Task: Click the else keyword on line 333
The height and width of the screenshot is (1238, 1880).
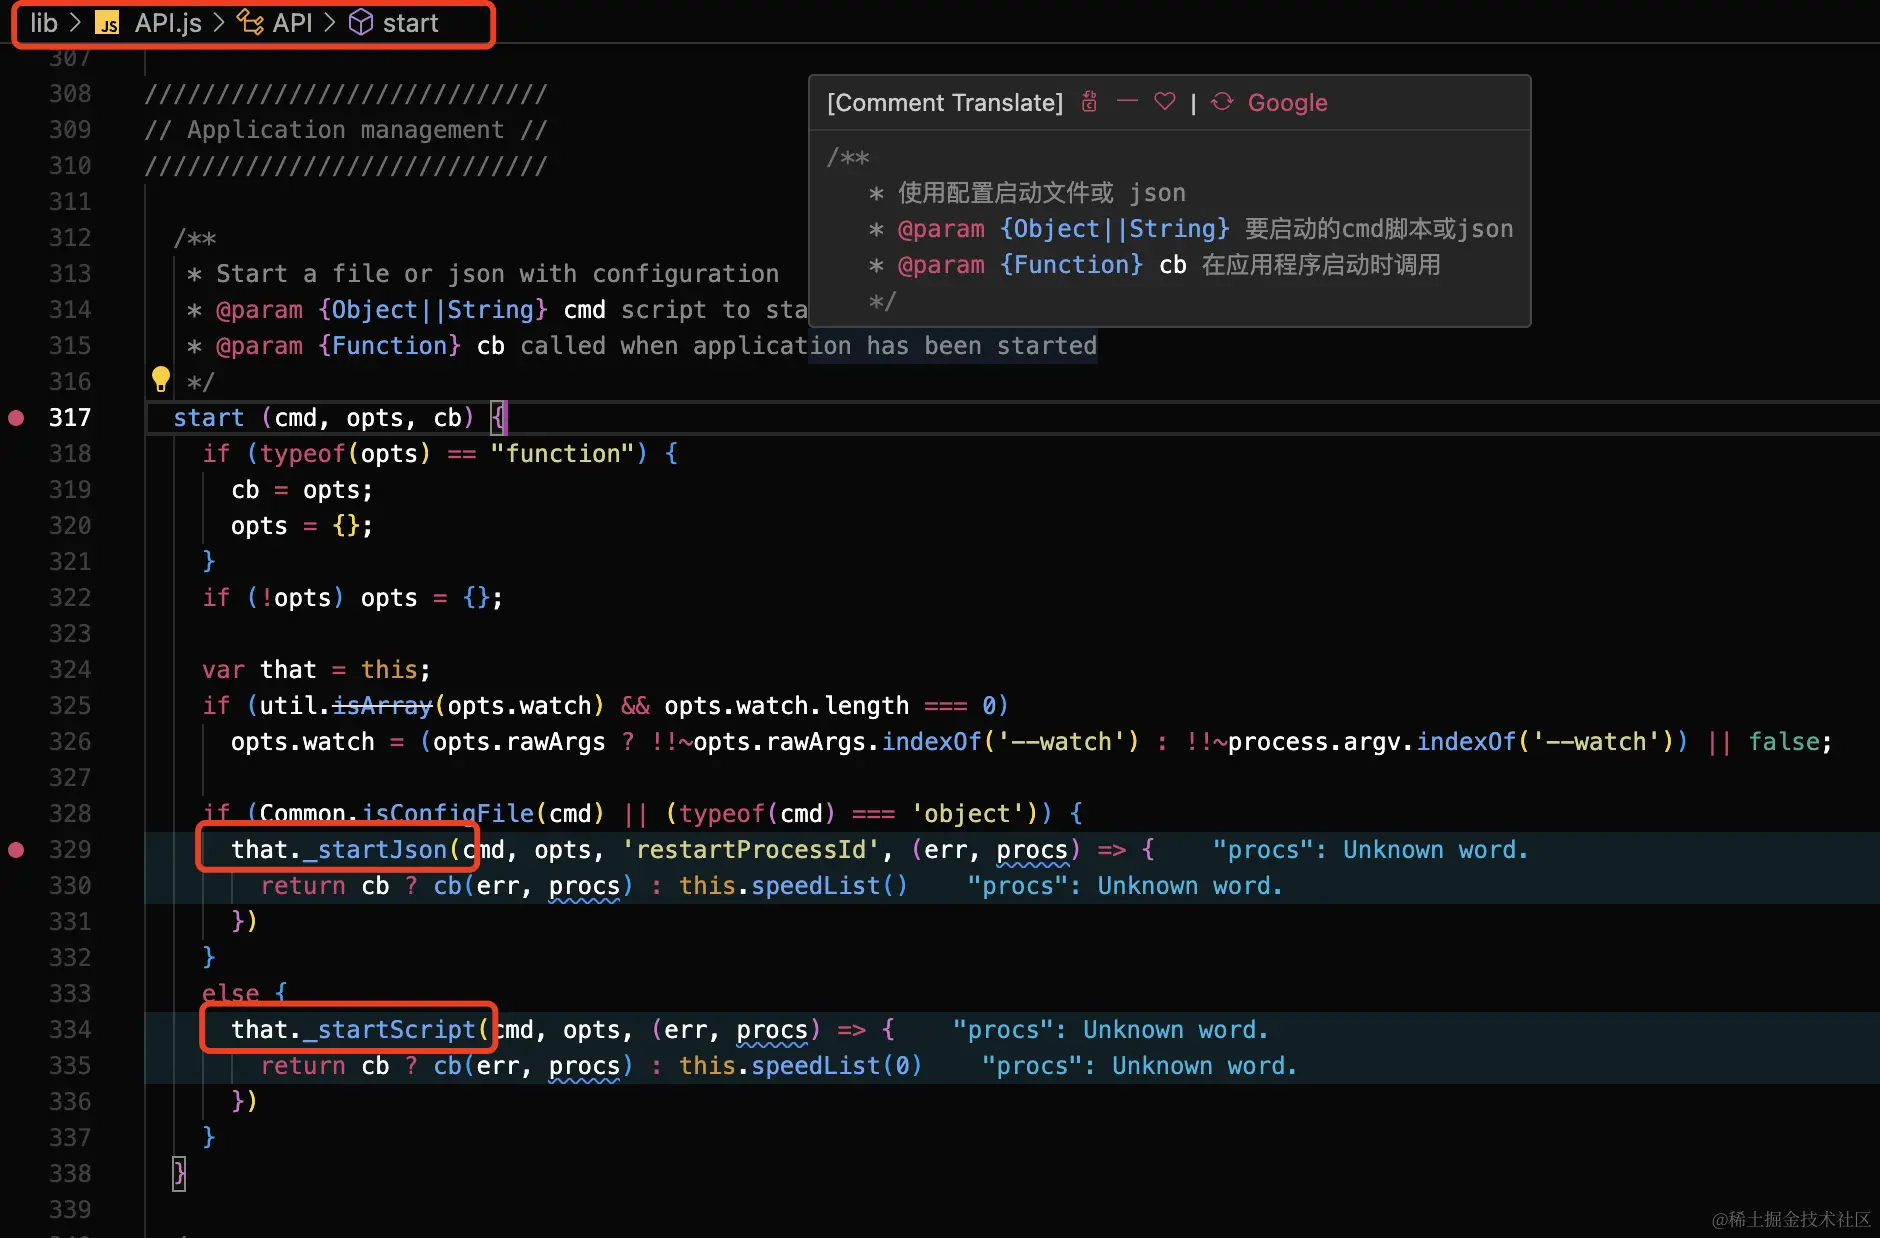Action: [x=231, y=994]
